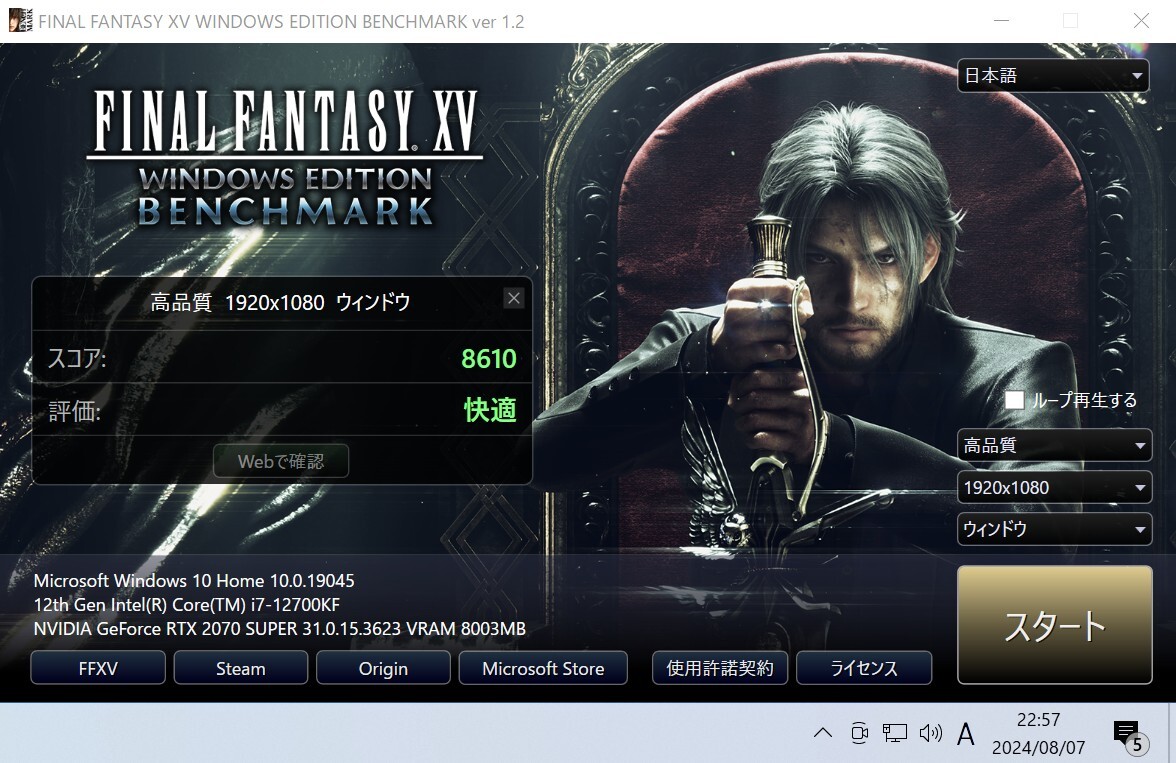The image size is (1176, 763).
Task: Enable the ループ再生する loop playback checkbox
Action: pyautogui.click(x=1014, y=400)
